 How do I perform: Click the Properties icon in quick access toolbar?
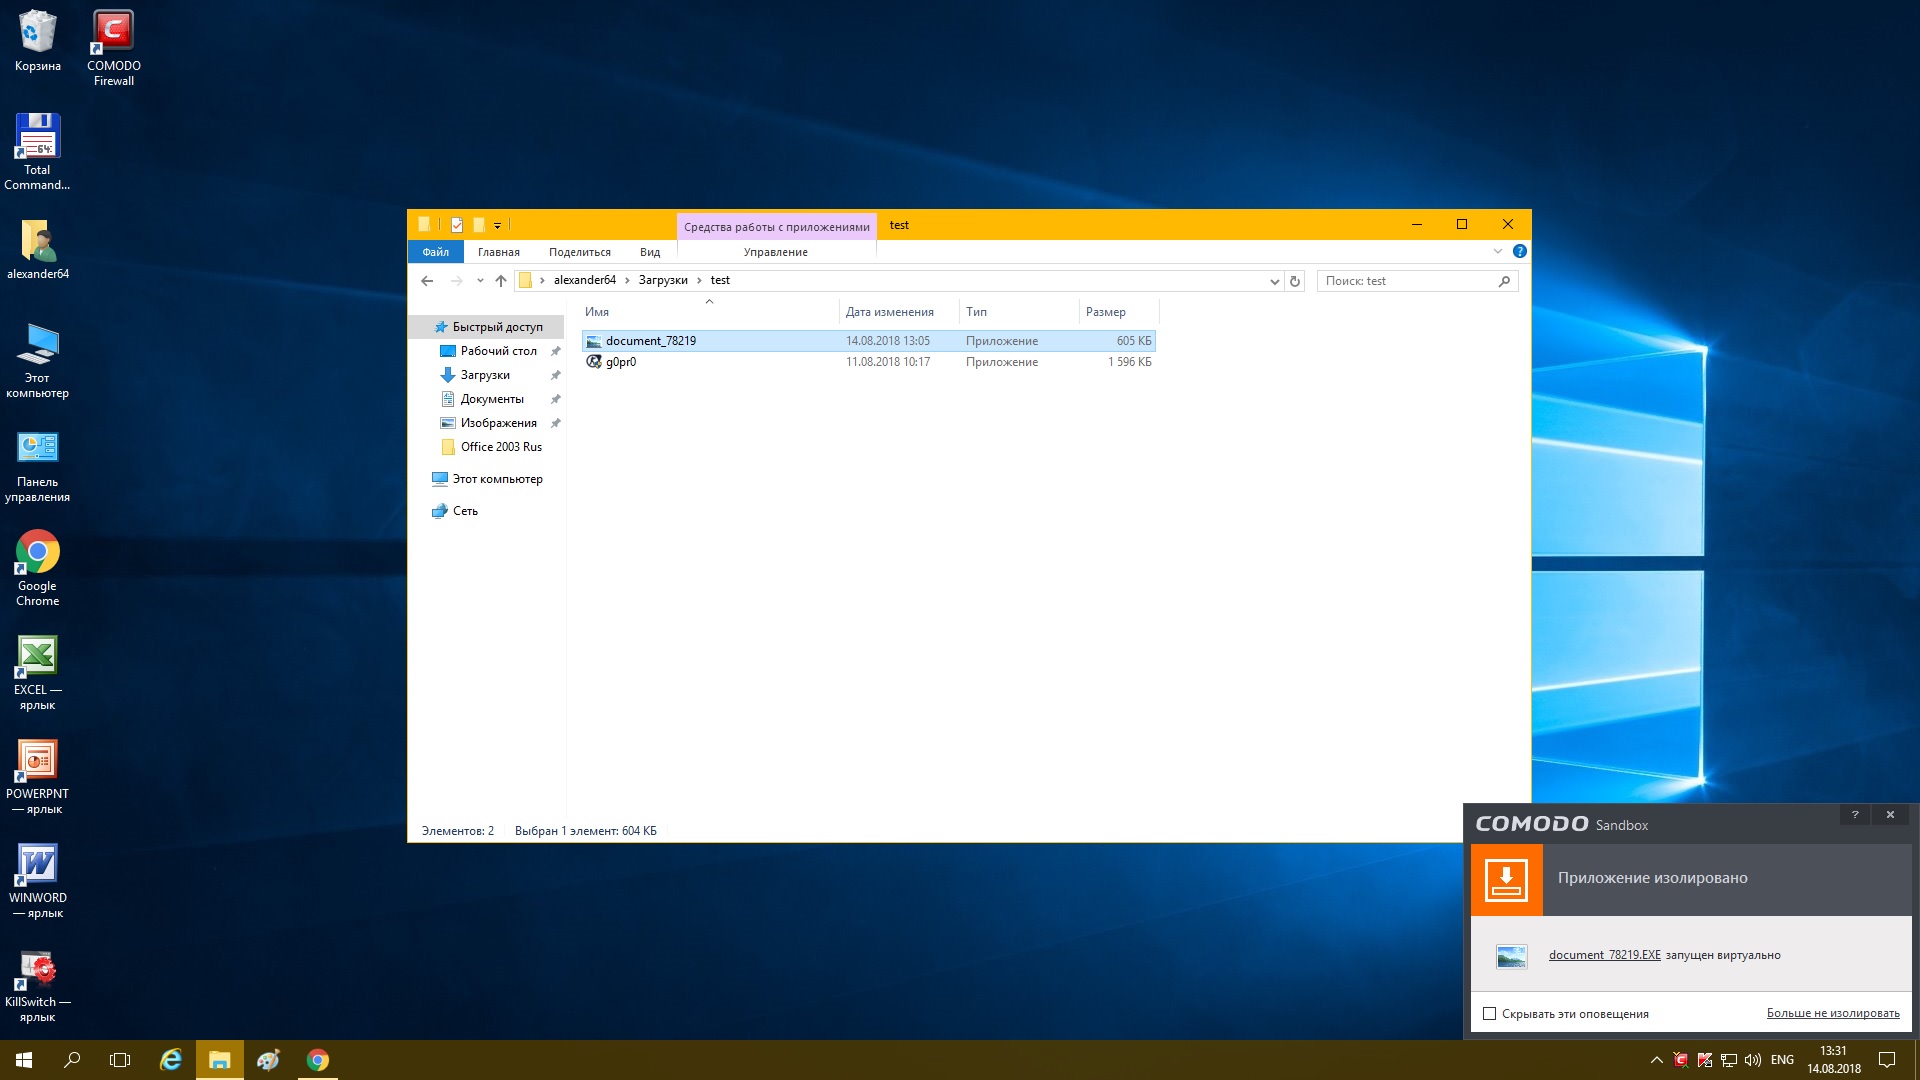[x=457, y=225]
